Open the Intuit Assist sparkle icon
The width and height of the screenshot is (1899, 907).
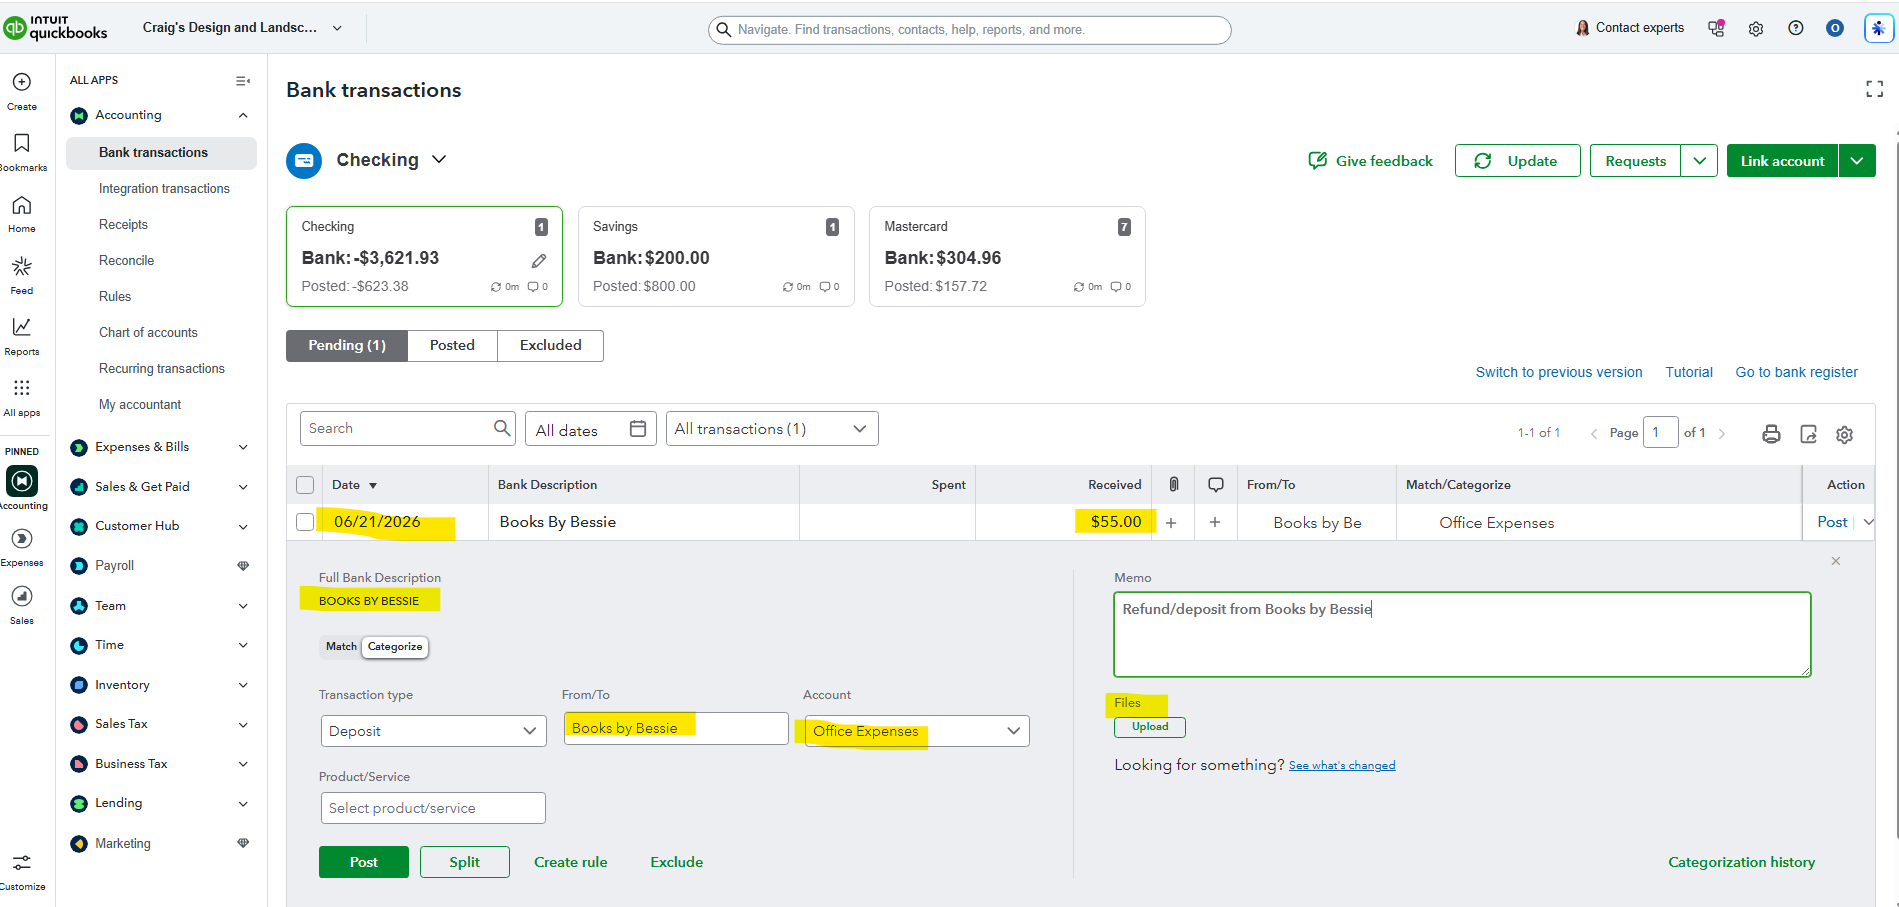[x=1879, y=28]
